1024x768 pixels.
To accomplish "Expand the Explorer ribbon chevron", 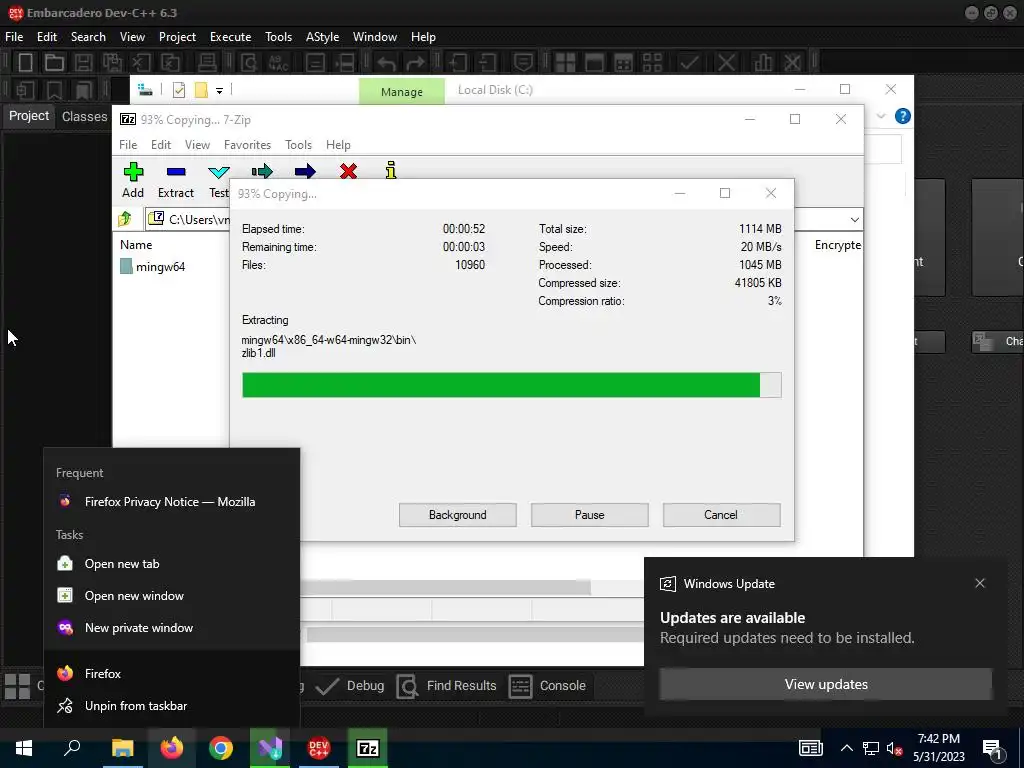I will pyautogui.click(x=881, y=116).
